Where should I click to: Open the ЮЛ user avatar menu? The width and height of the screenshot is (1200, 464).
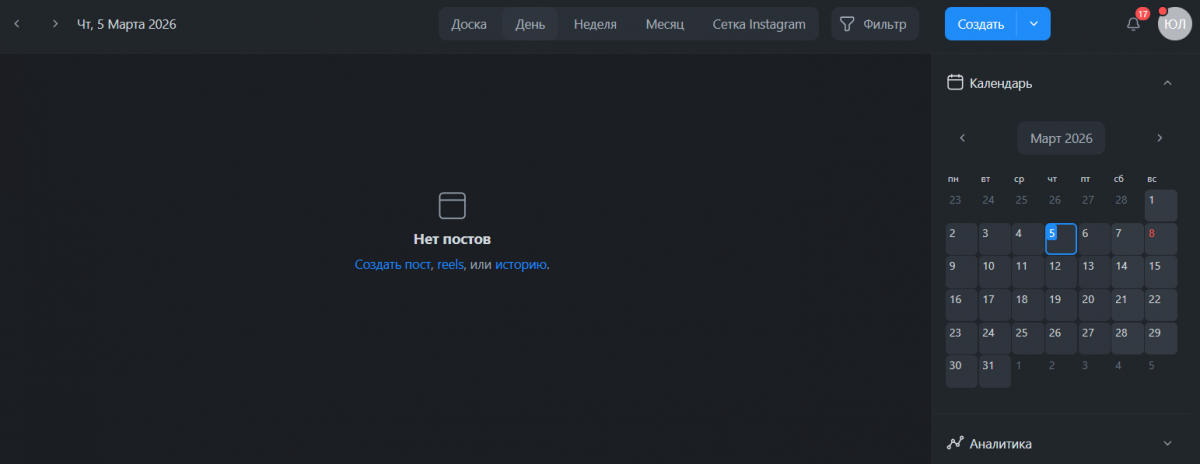1174,24
